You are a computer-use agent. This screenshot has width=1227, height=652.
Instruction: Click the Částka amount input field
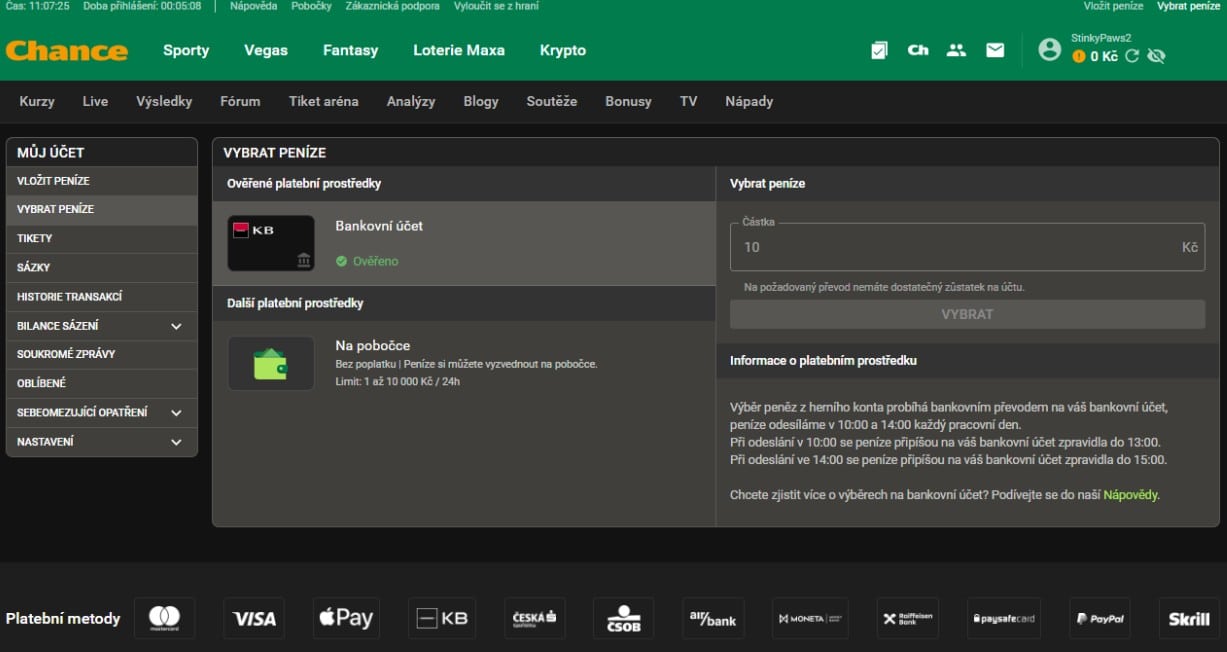point(967,247)
